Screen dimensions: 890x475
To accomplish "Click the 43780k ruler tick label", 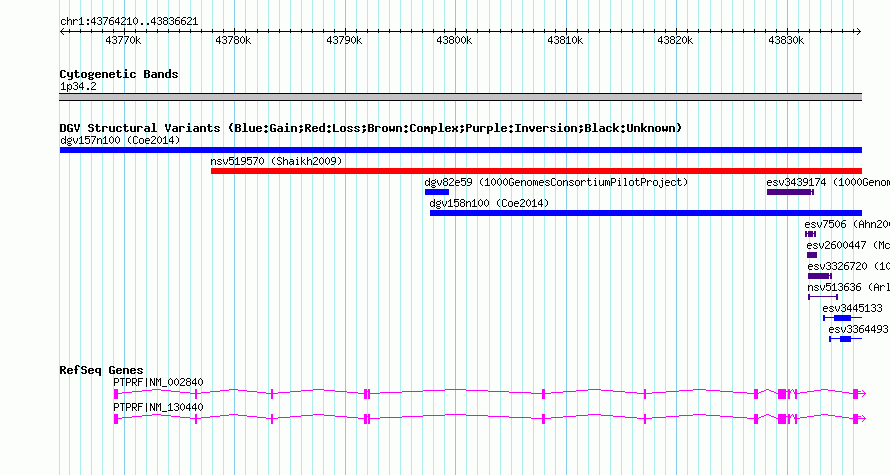I will [233, 40].
